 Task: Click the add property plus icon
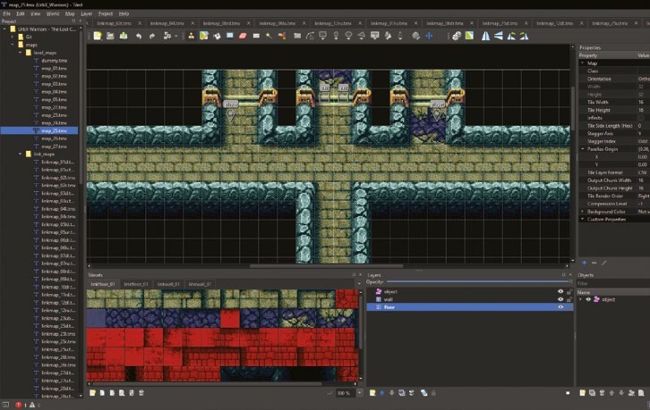[x=583, y=262]
